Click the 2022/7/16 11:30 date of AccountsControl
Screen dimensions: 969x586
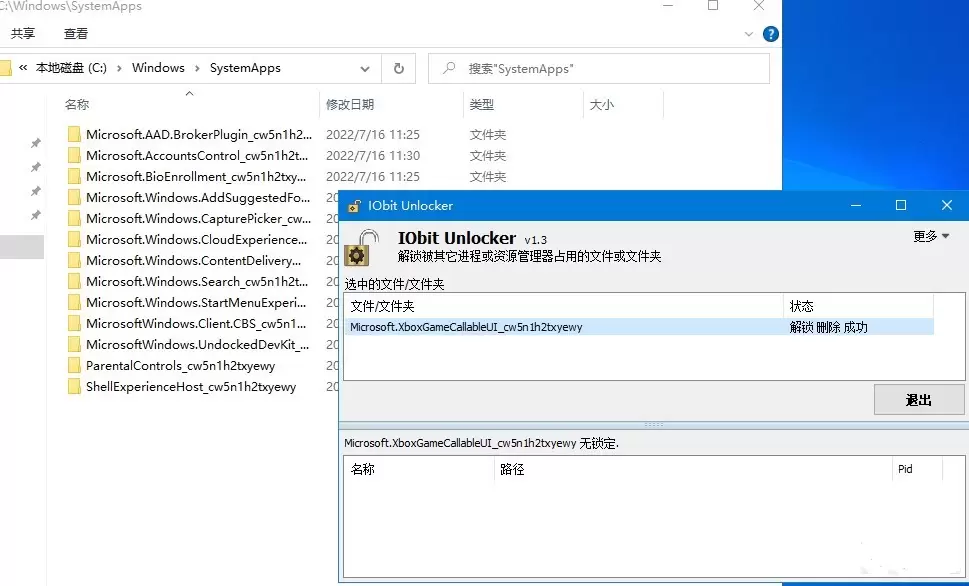pos(373,156)
